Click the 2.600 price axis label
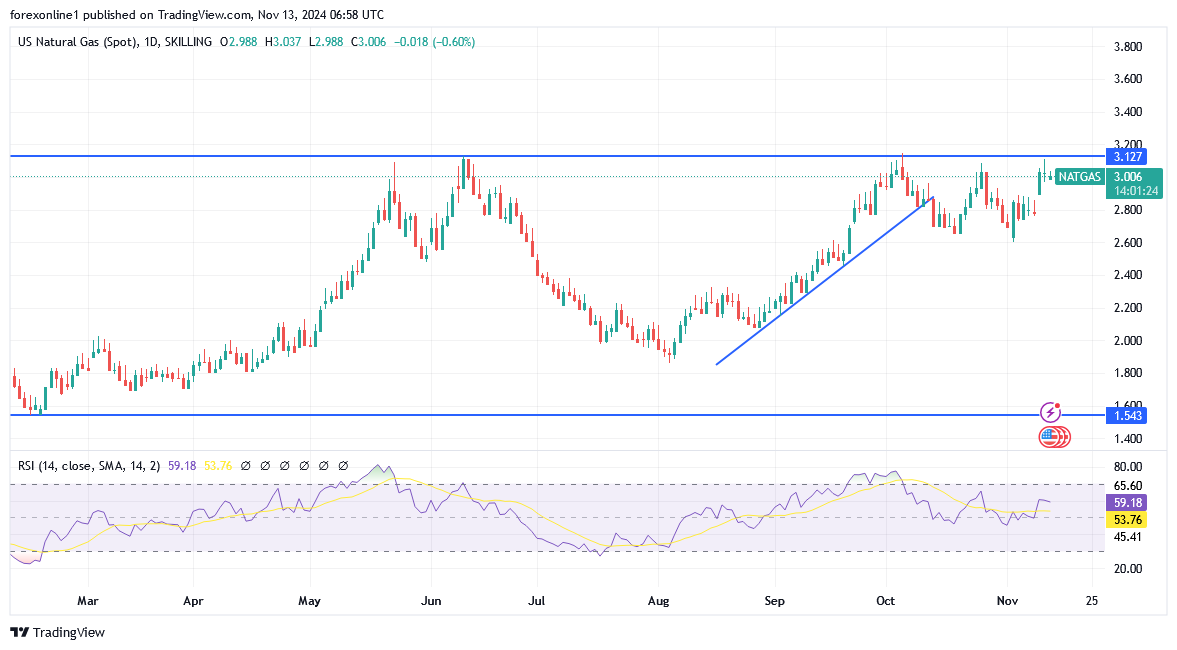This screenshot has height=650, width=1177. click(1127, 242)
